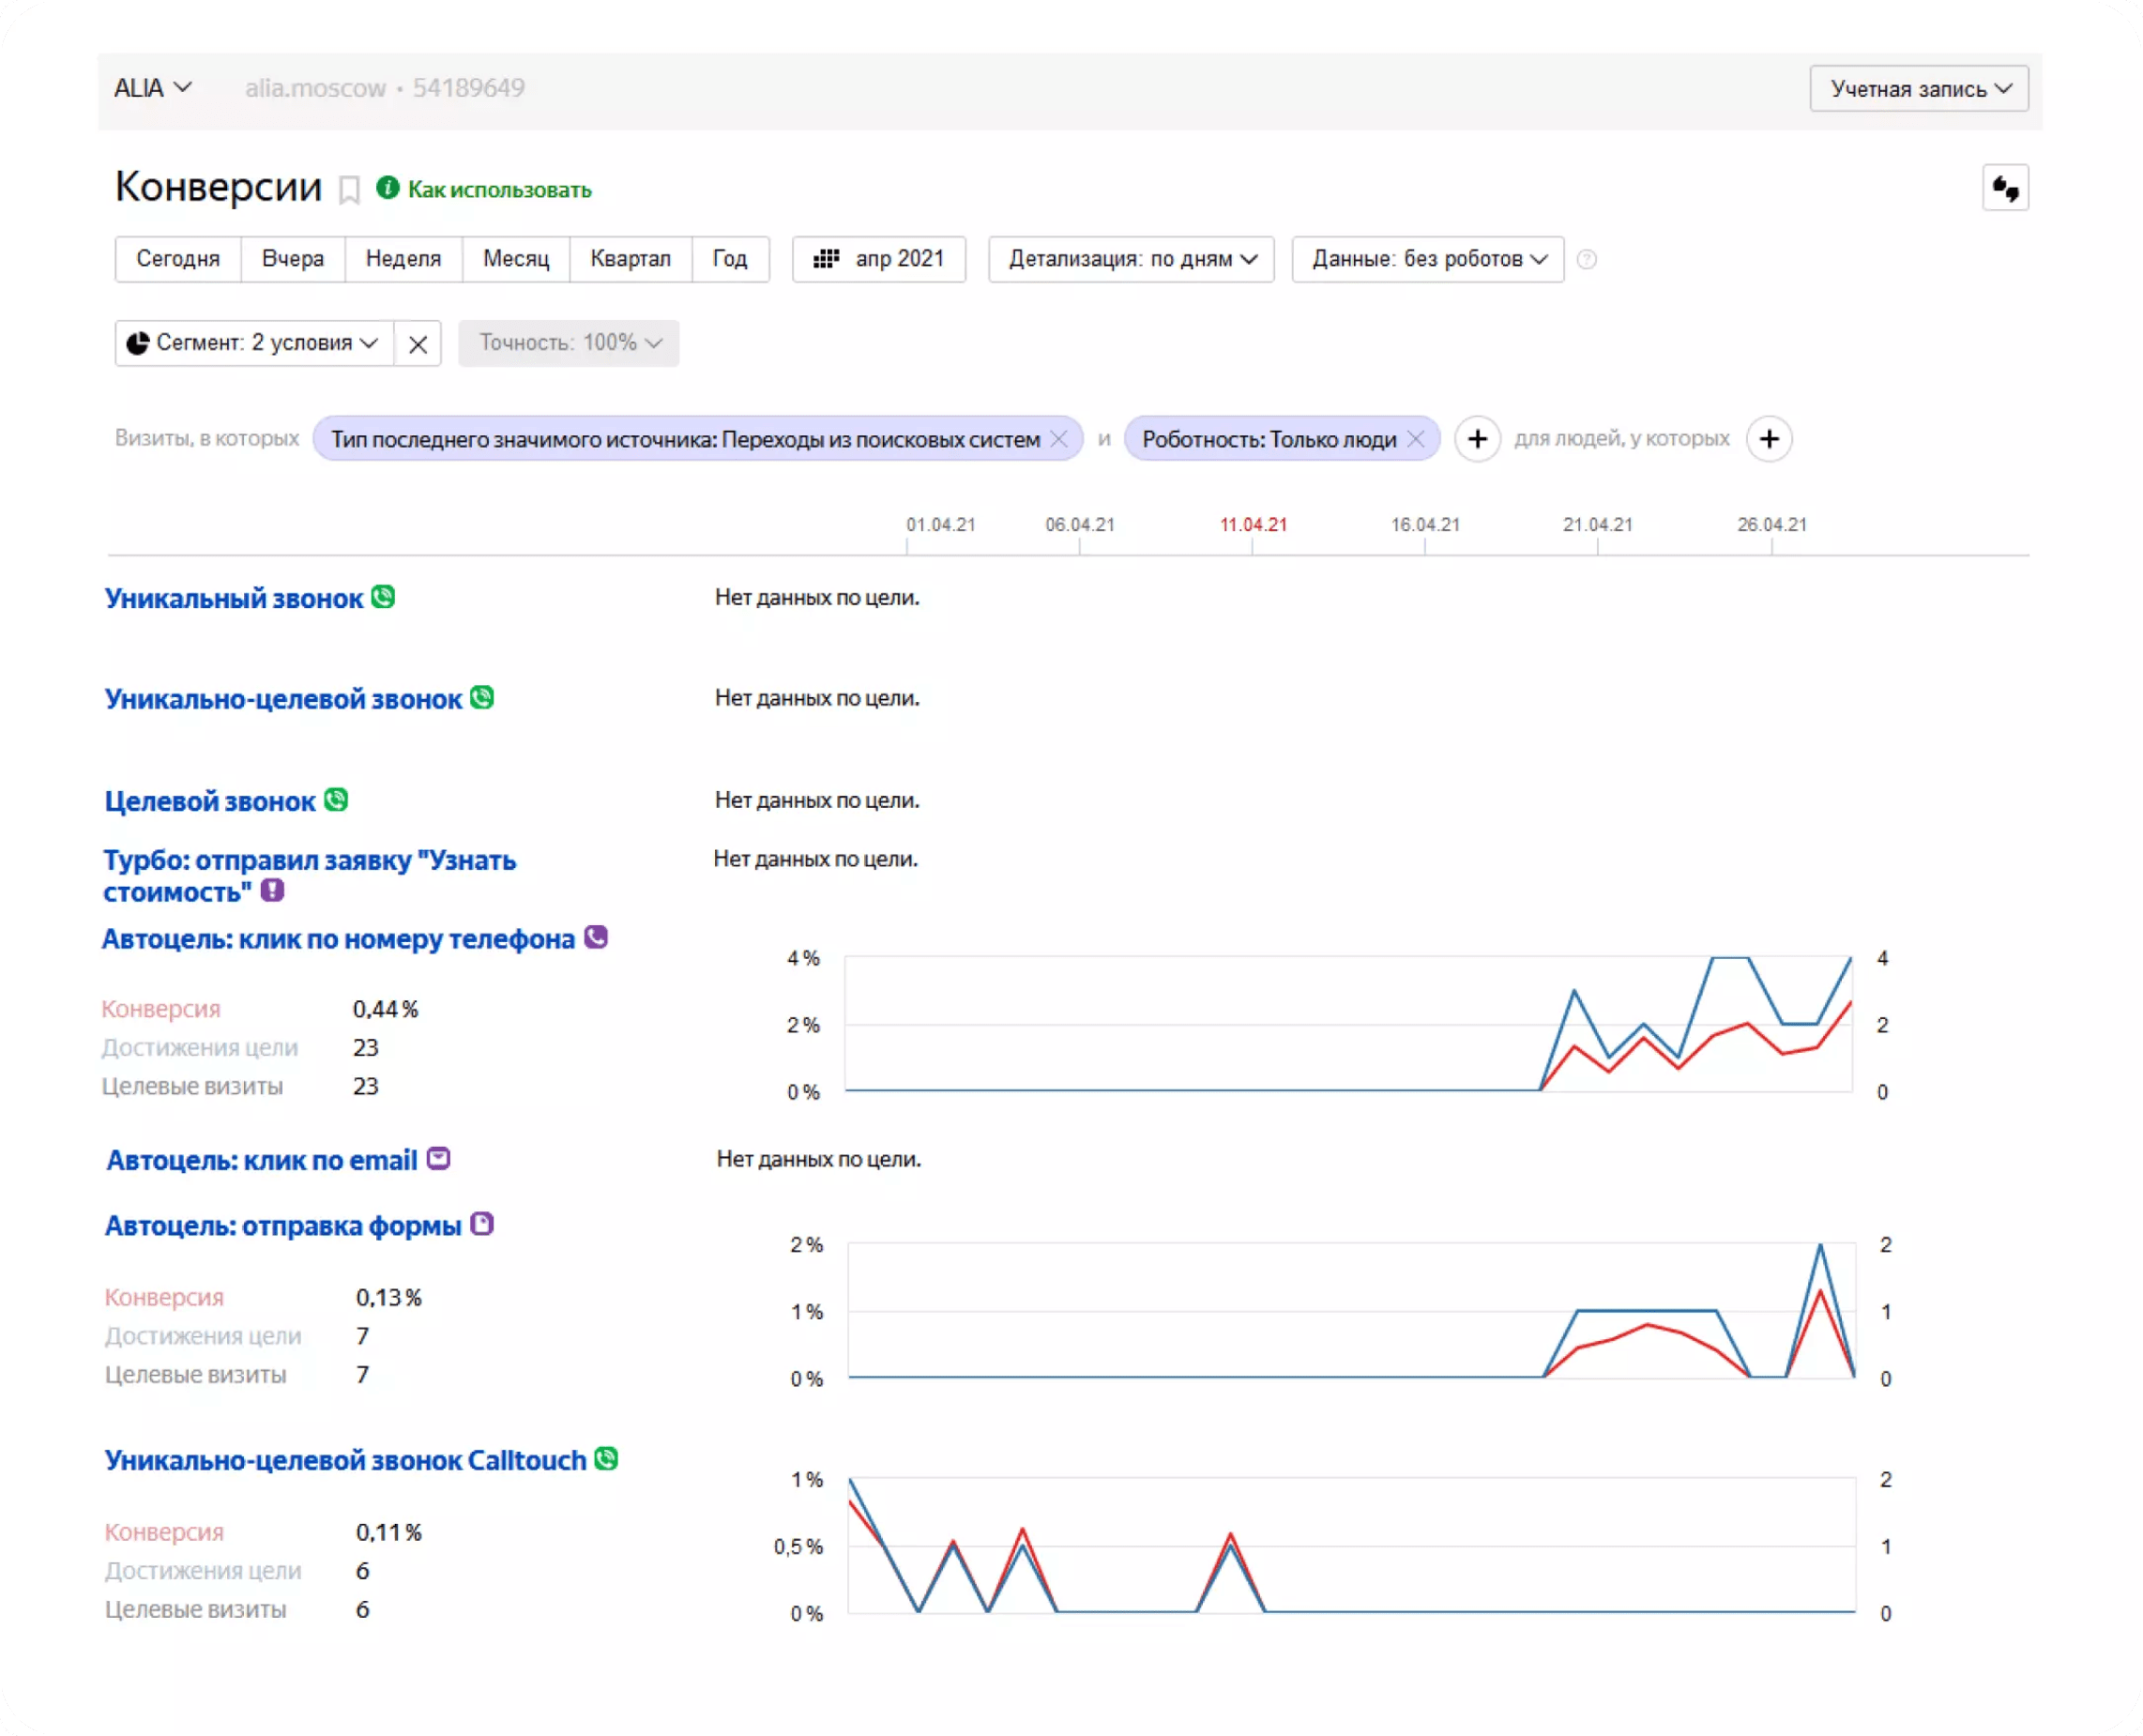Screen dimensions: 2143x1736
Task: Click the email icon beside клик по email
Action: click(x=438, y=1158)
